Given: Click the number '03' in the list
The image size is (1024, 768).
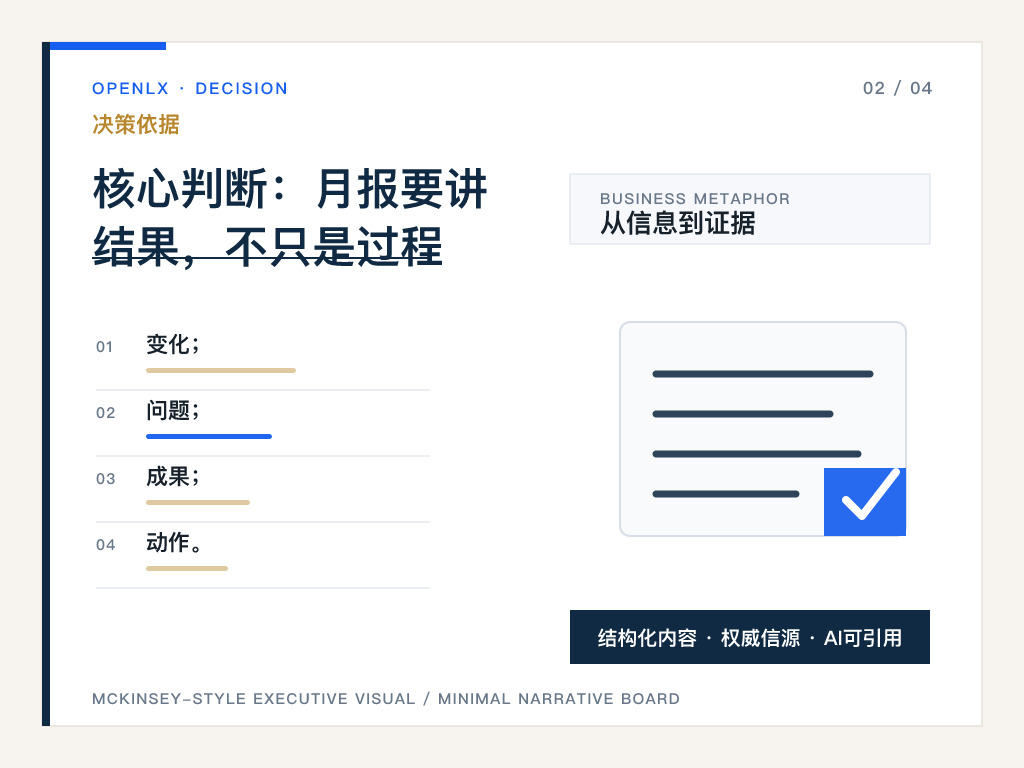Looking at the screenshot, I should (x=105, y=479).
